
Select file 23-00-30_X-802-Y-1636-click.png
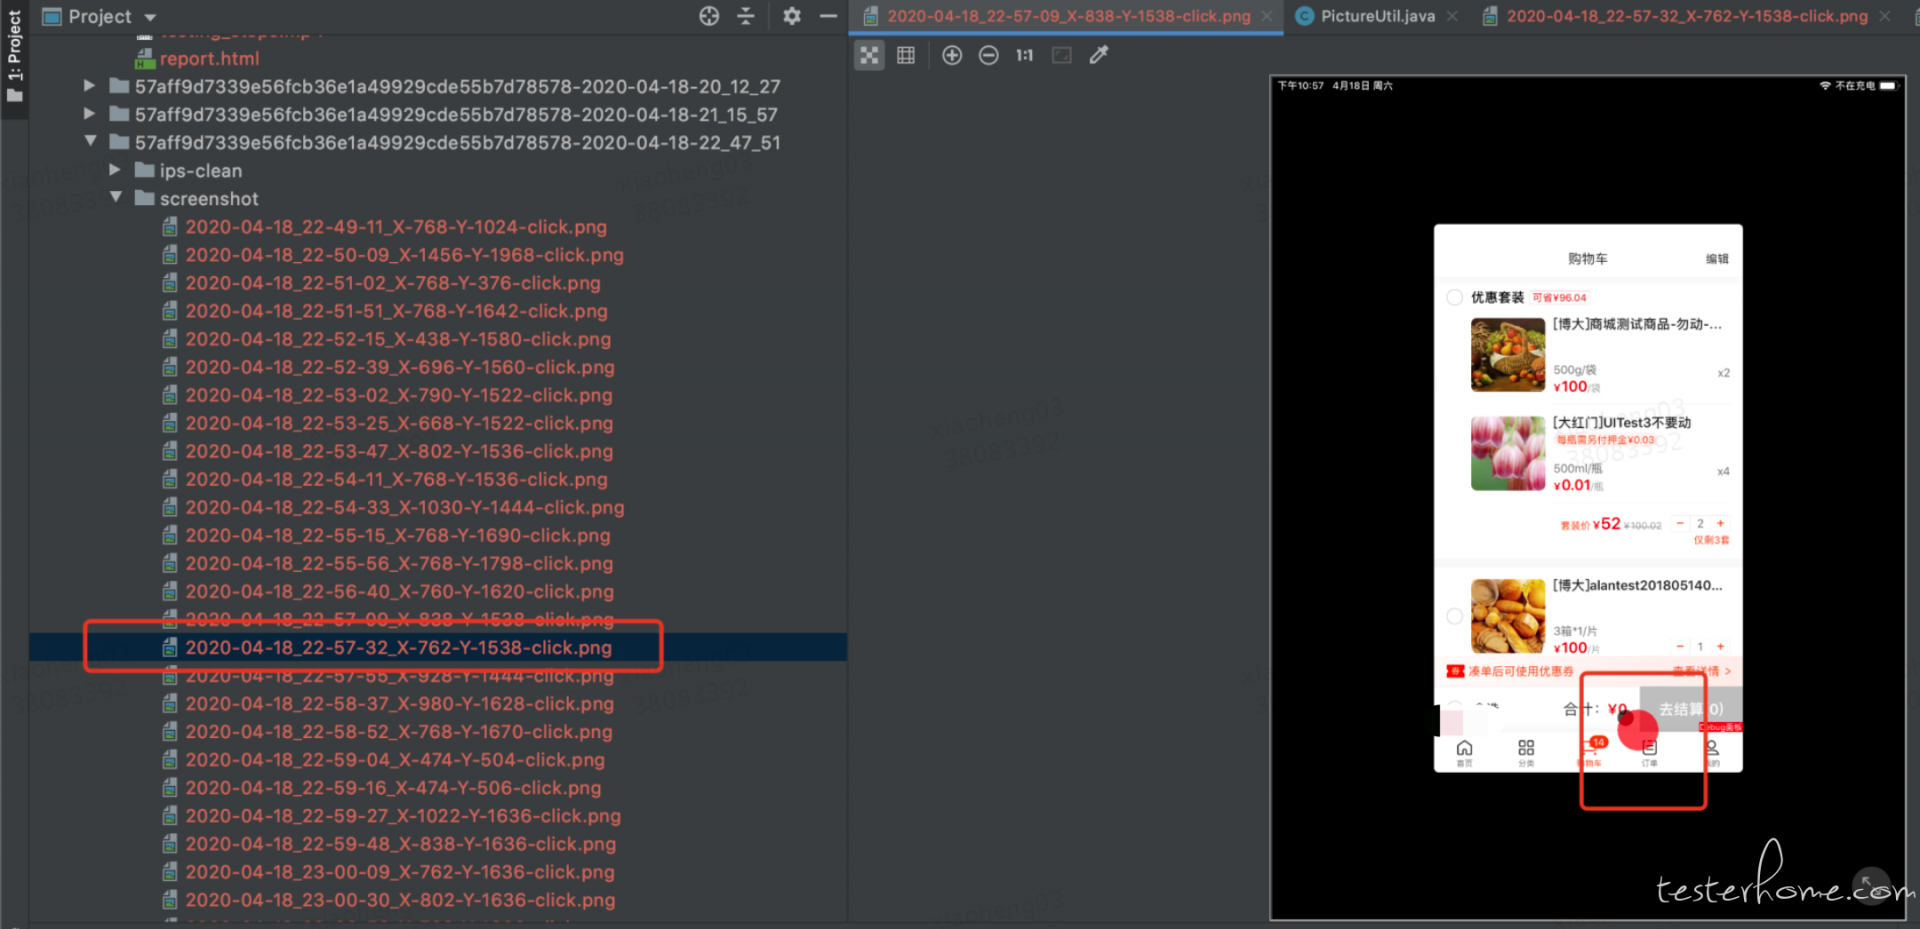click(x=400, y=899)
